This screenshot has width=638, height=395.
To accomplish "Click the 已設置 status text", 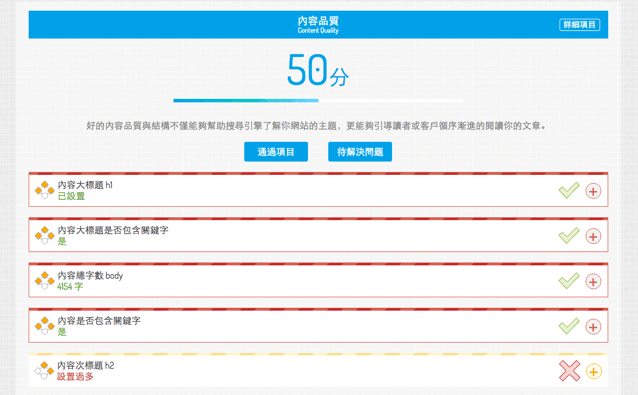I will [x=71, y=196].
